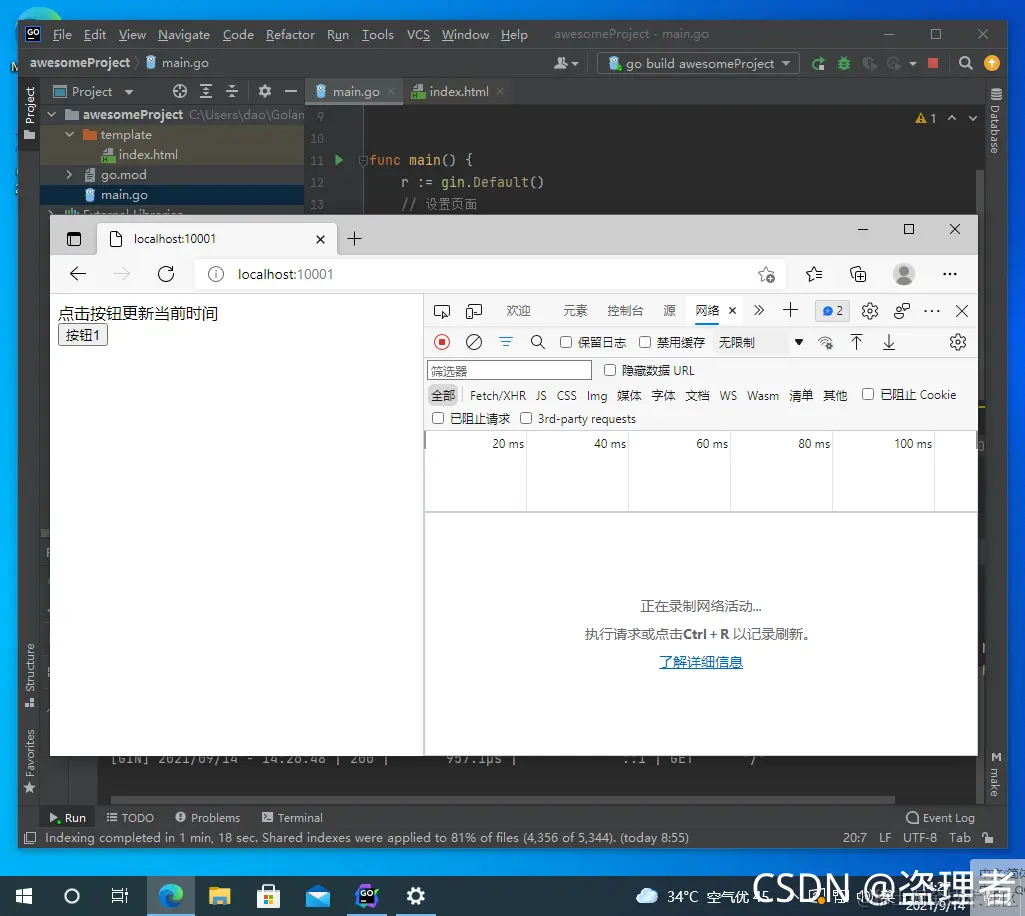Open the Refactor menu in GoLand

pyautogui.click(x=290, y=34)
